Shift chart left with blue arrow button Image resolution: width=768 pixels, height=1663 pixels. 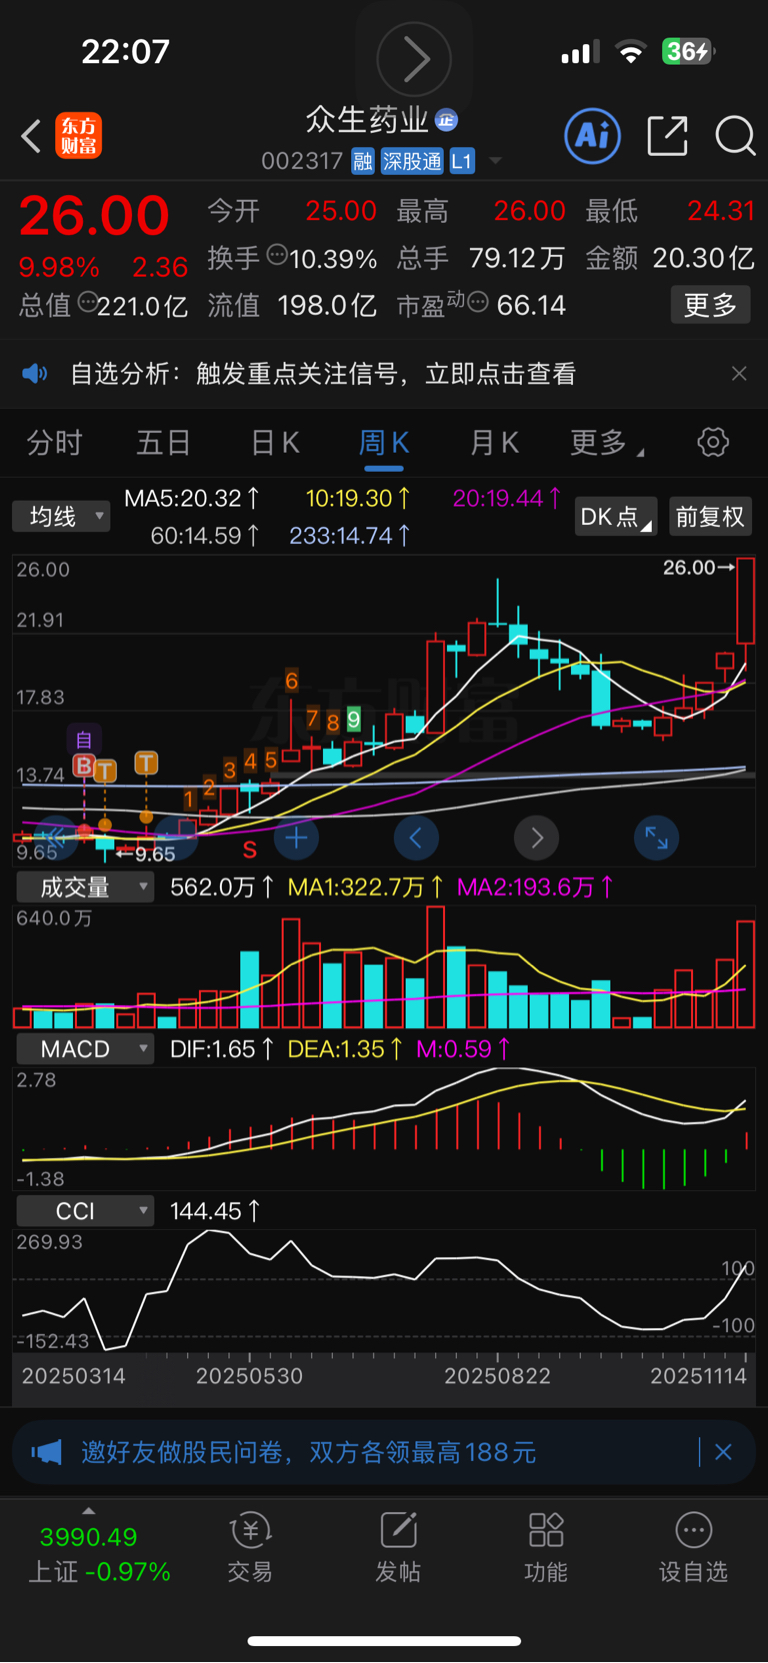(x=416, y=838)
